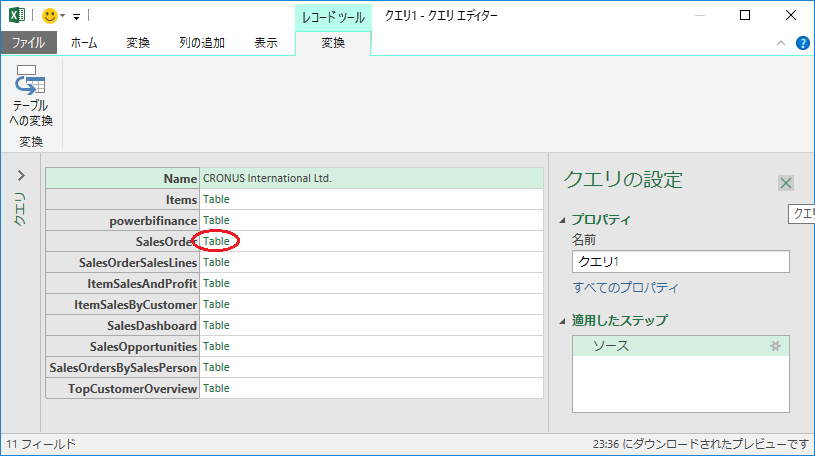This screenshot has width=815, height=456.
Task: Open the Items Table link
Action: tap(216, 199)
